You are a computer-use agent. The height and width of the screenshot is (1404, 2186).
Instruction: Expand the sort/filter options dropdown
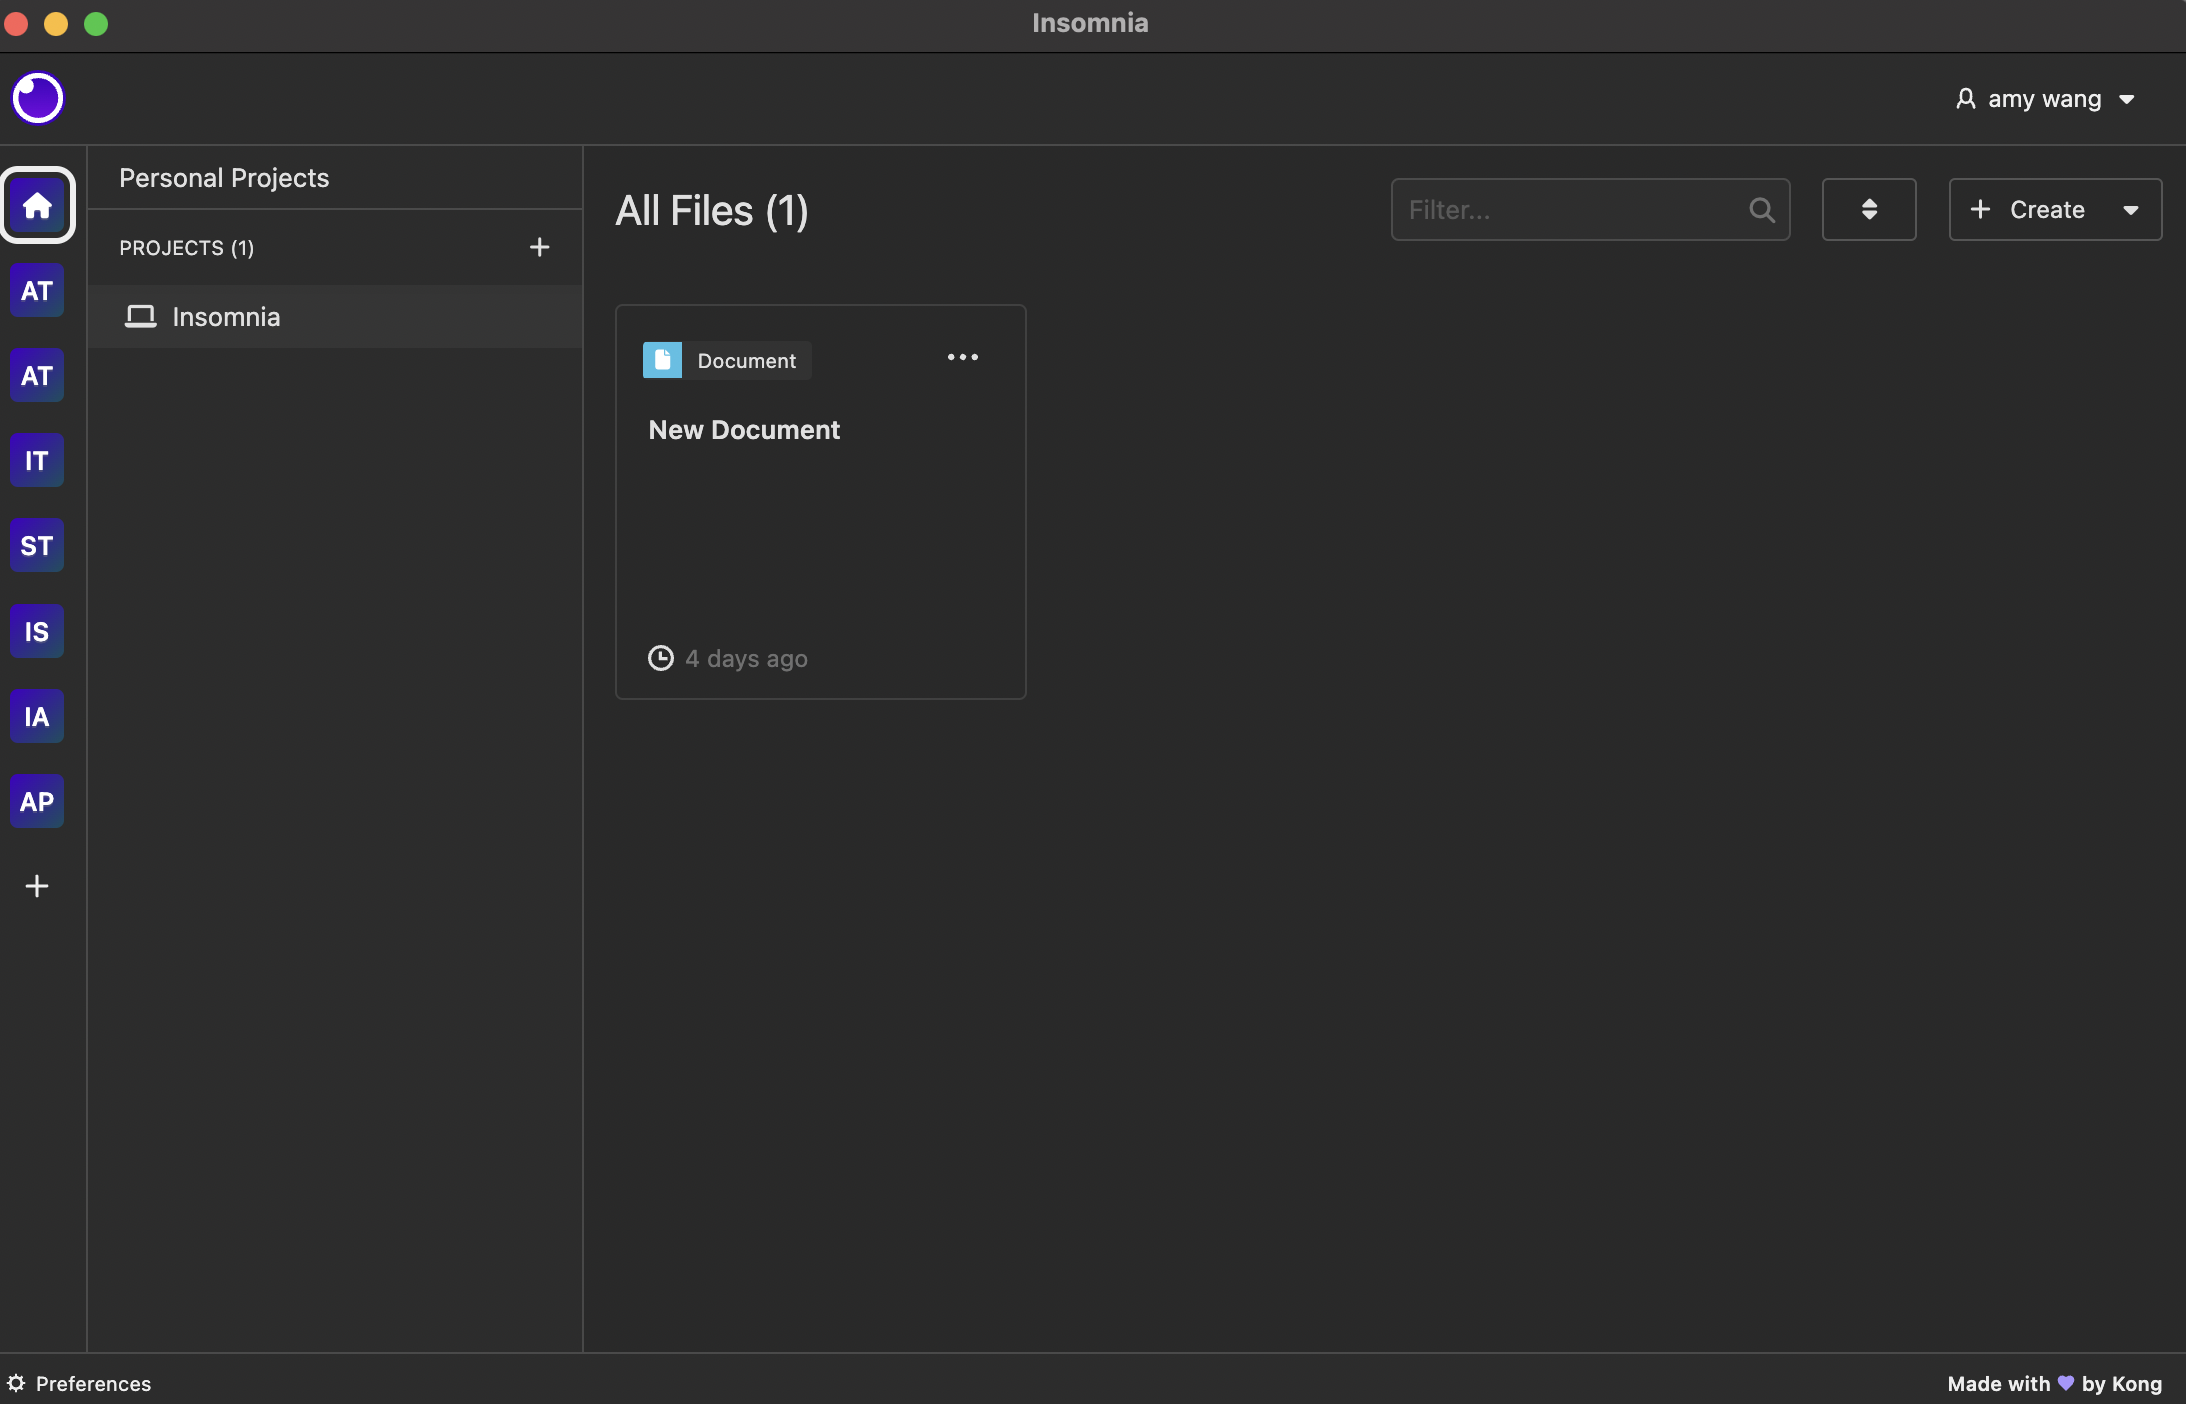[x=1867, y=209]
